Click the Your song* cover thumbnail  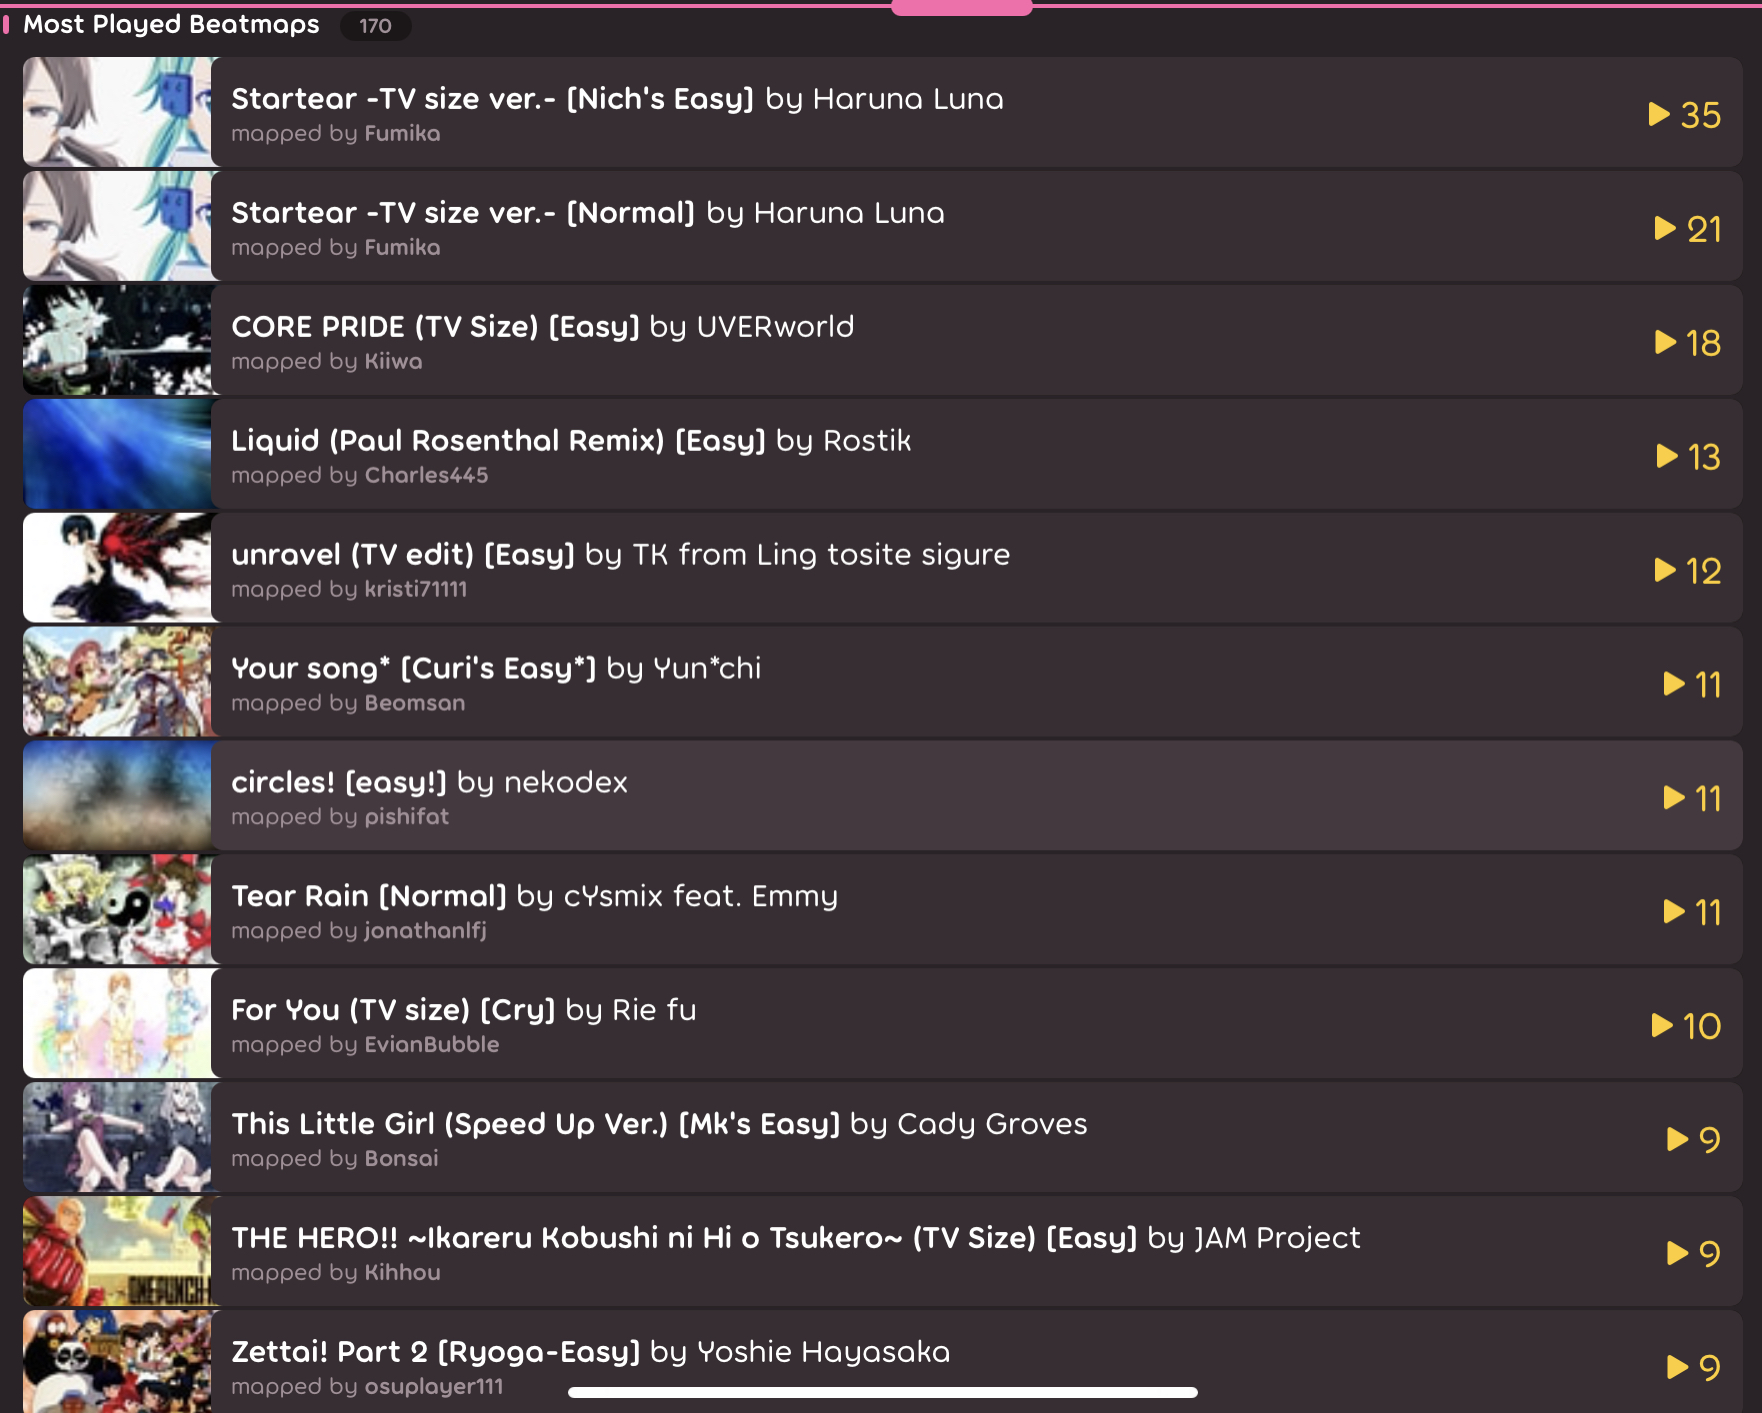(118, 682)
